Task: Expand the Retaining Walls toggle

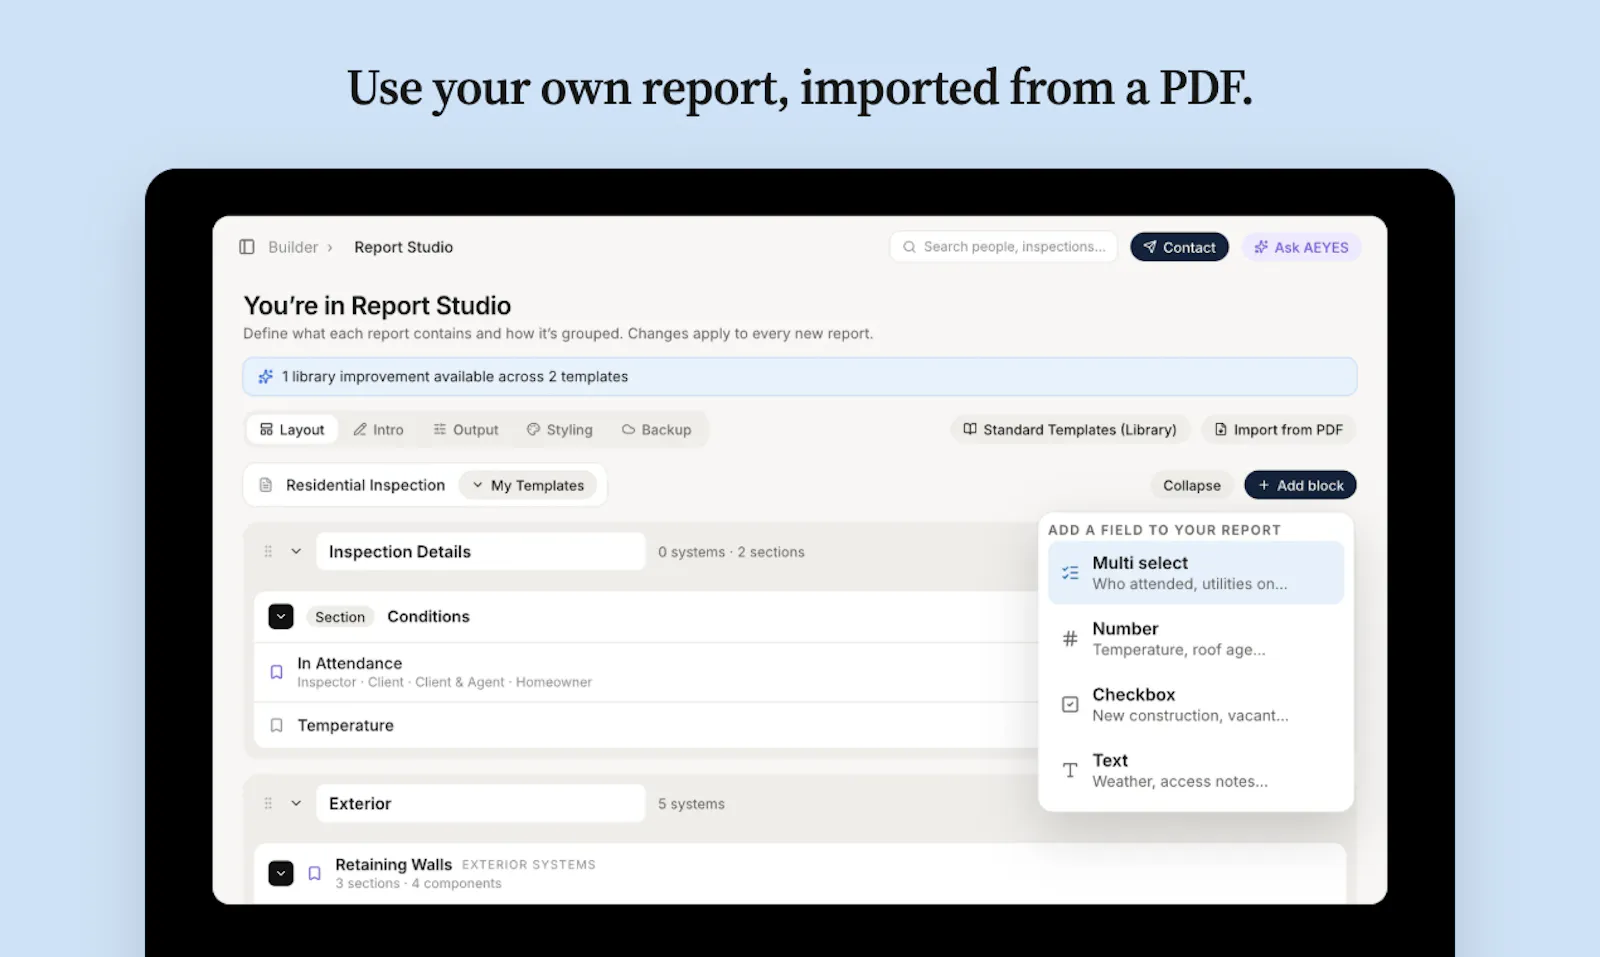Action: click(x=281, y=873)
